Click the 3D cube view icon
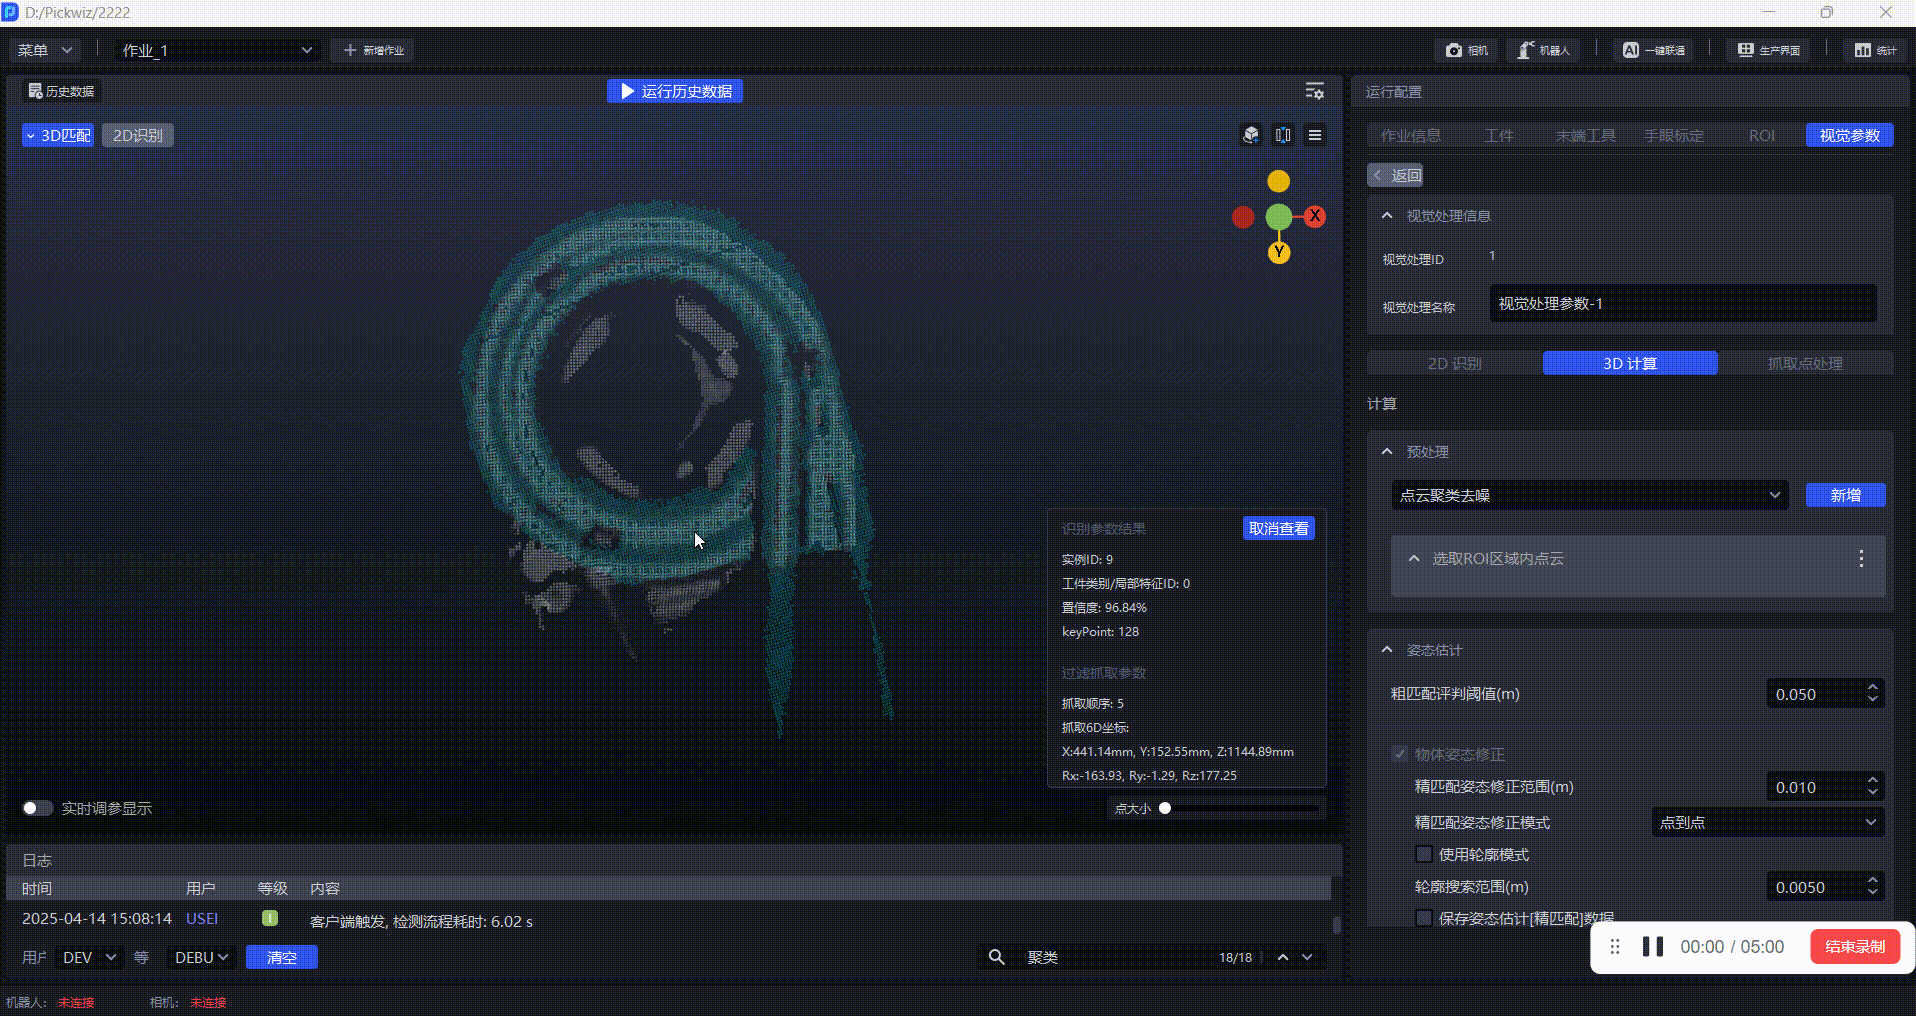Screen dimensions: 1916x1016 1251,135
